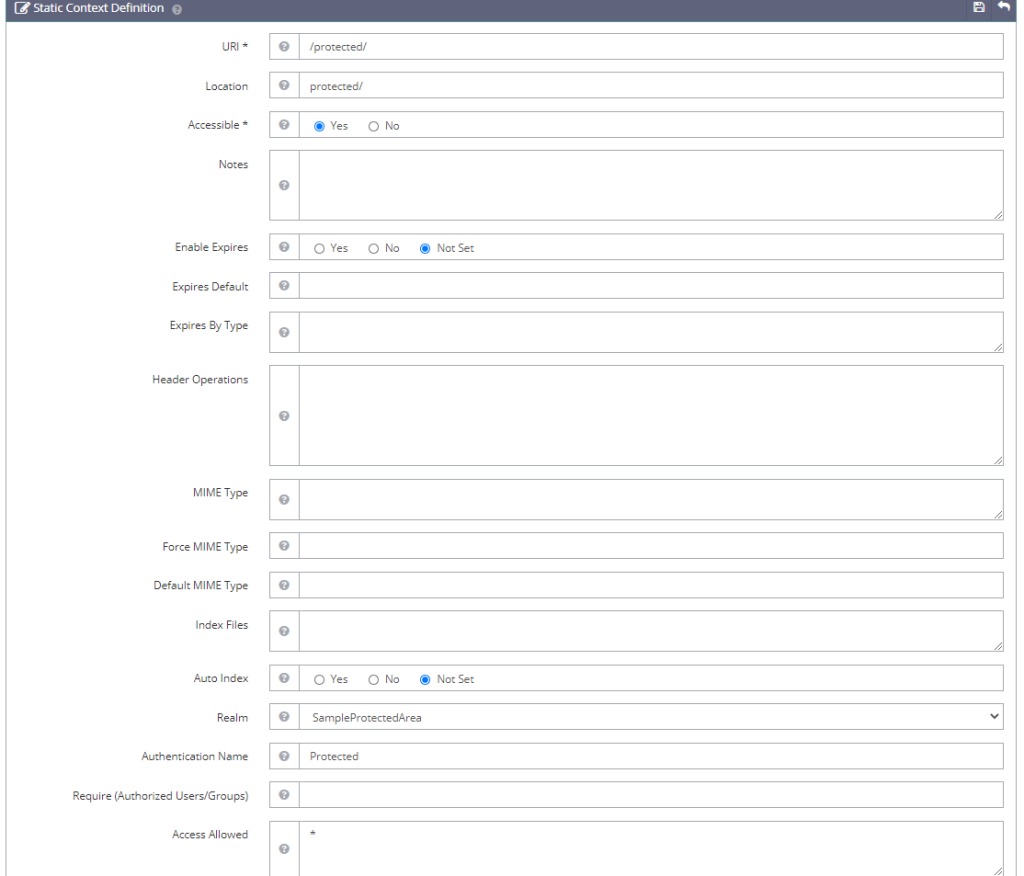Viewport: 1024px width, 876px height.
Task: Select Yes for Enable Expires
Action: click(x=320, y=248)
